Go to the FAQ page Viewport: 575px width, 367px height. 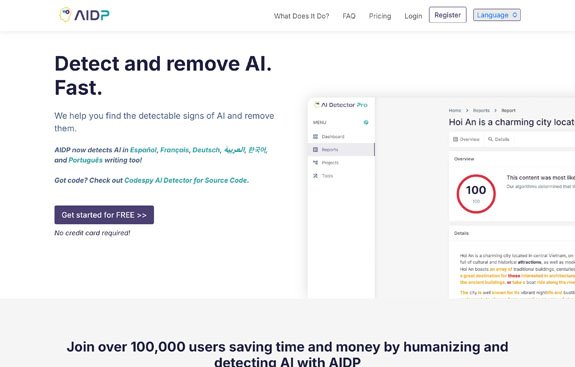point(349,16)
